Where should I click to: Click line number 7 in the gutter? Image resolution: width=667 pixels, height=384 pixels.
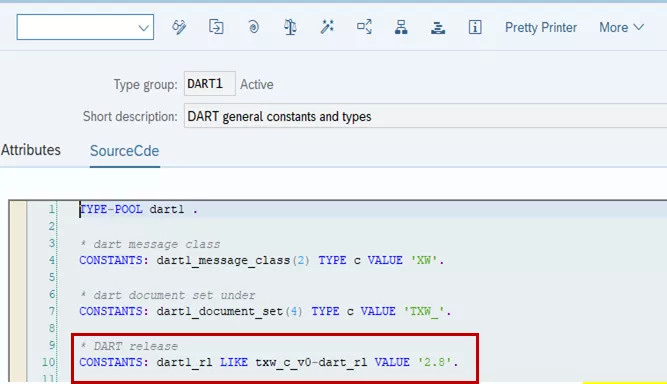(51, 311)
